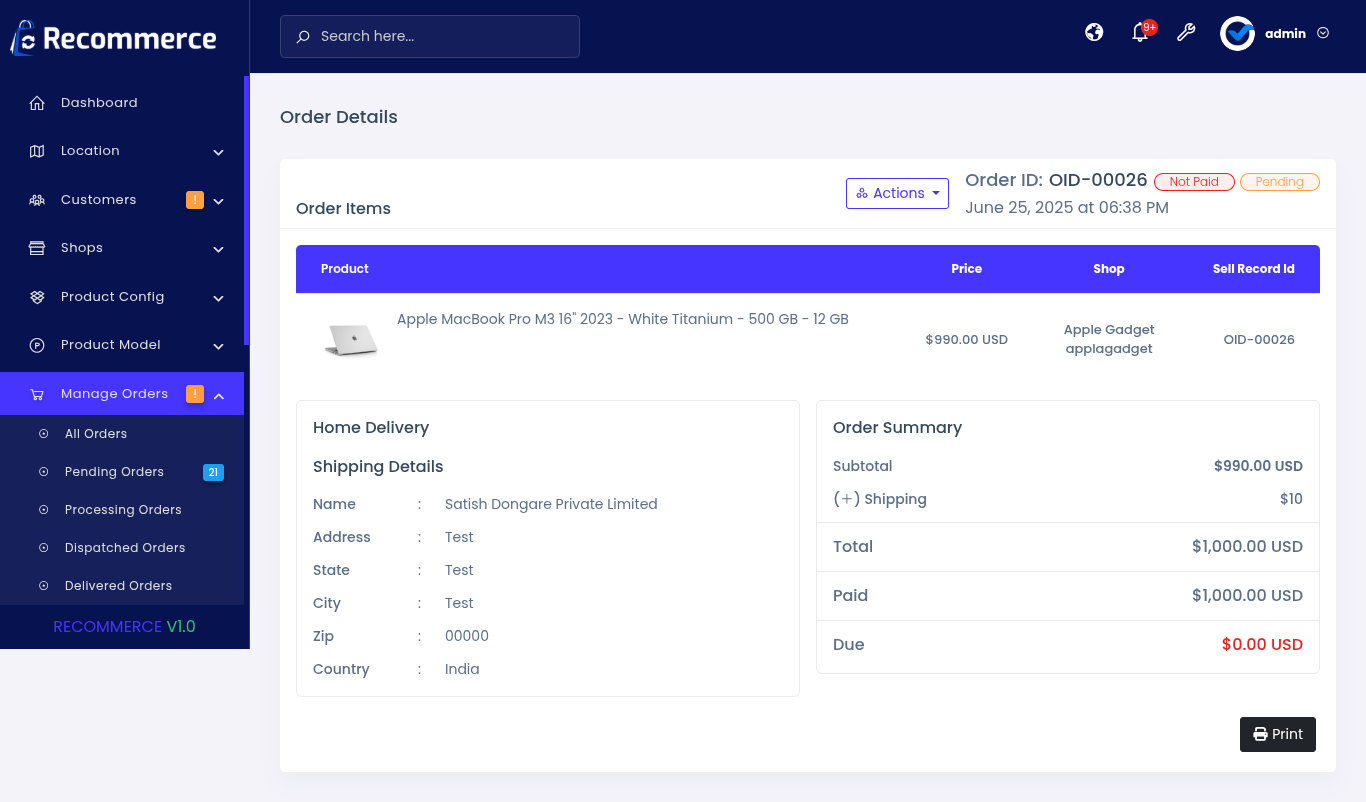The image size is (1366, 802).
Task: Click the $990.00 USD price cell
Action: pos(967,340)
